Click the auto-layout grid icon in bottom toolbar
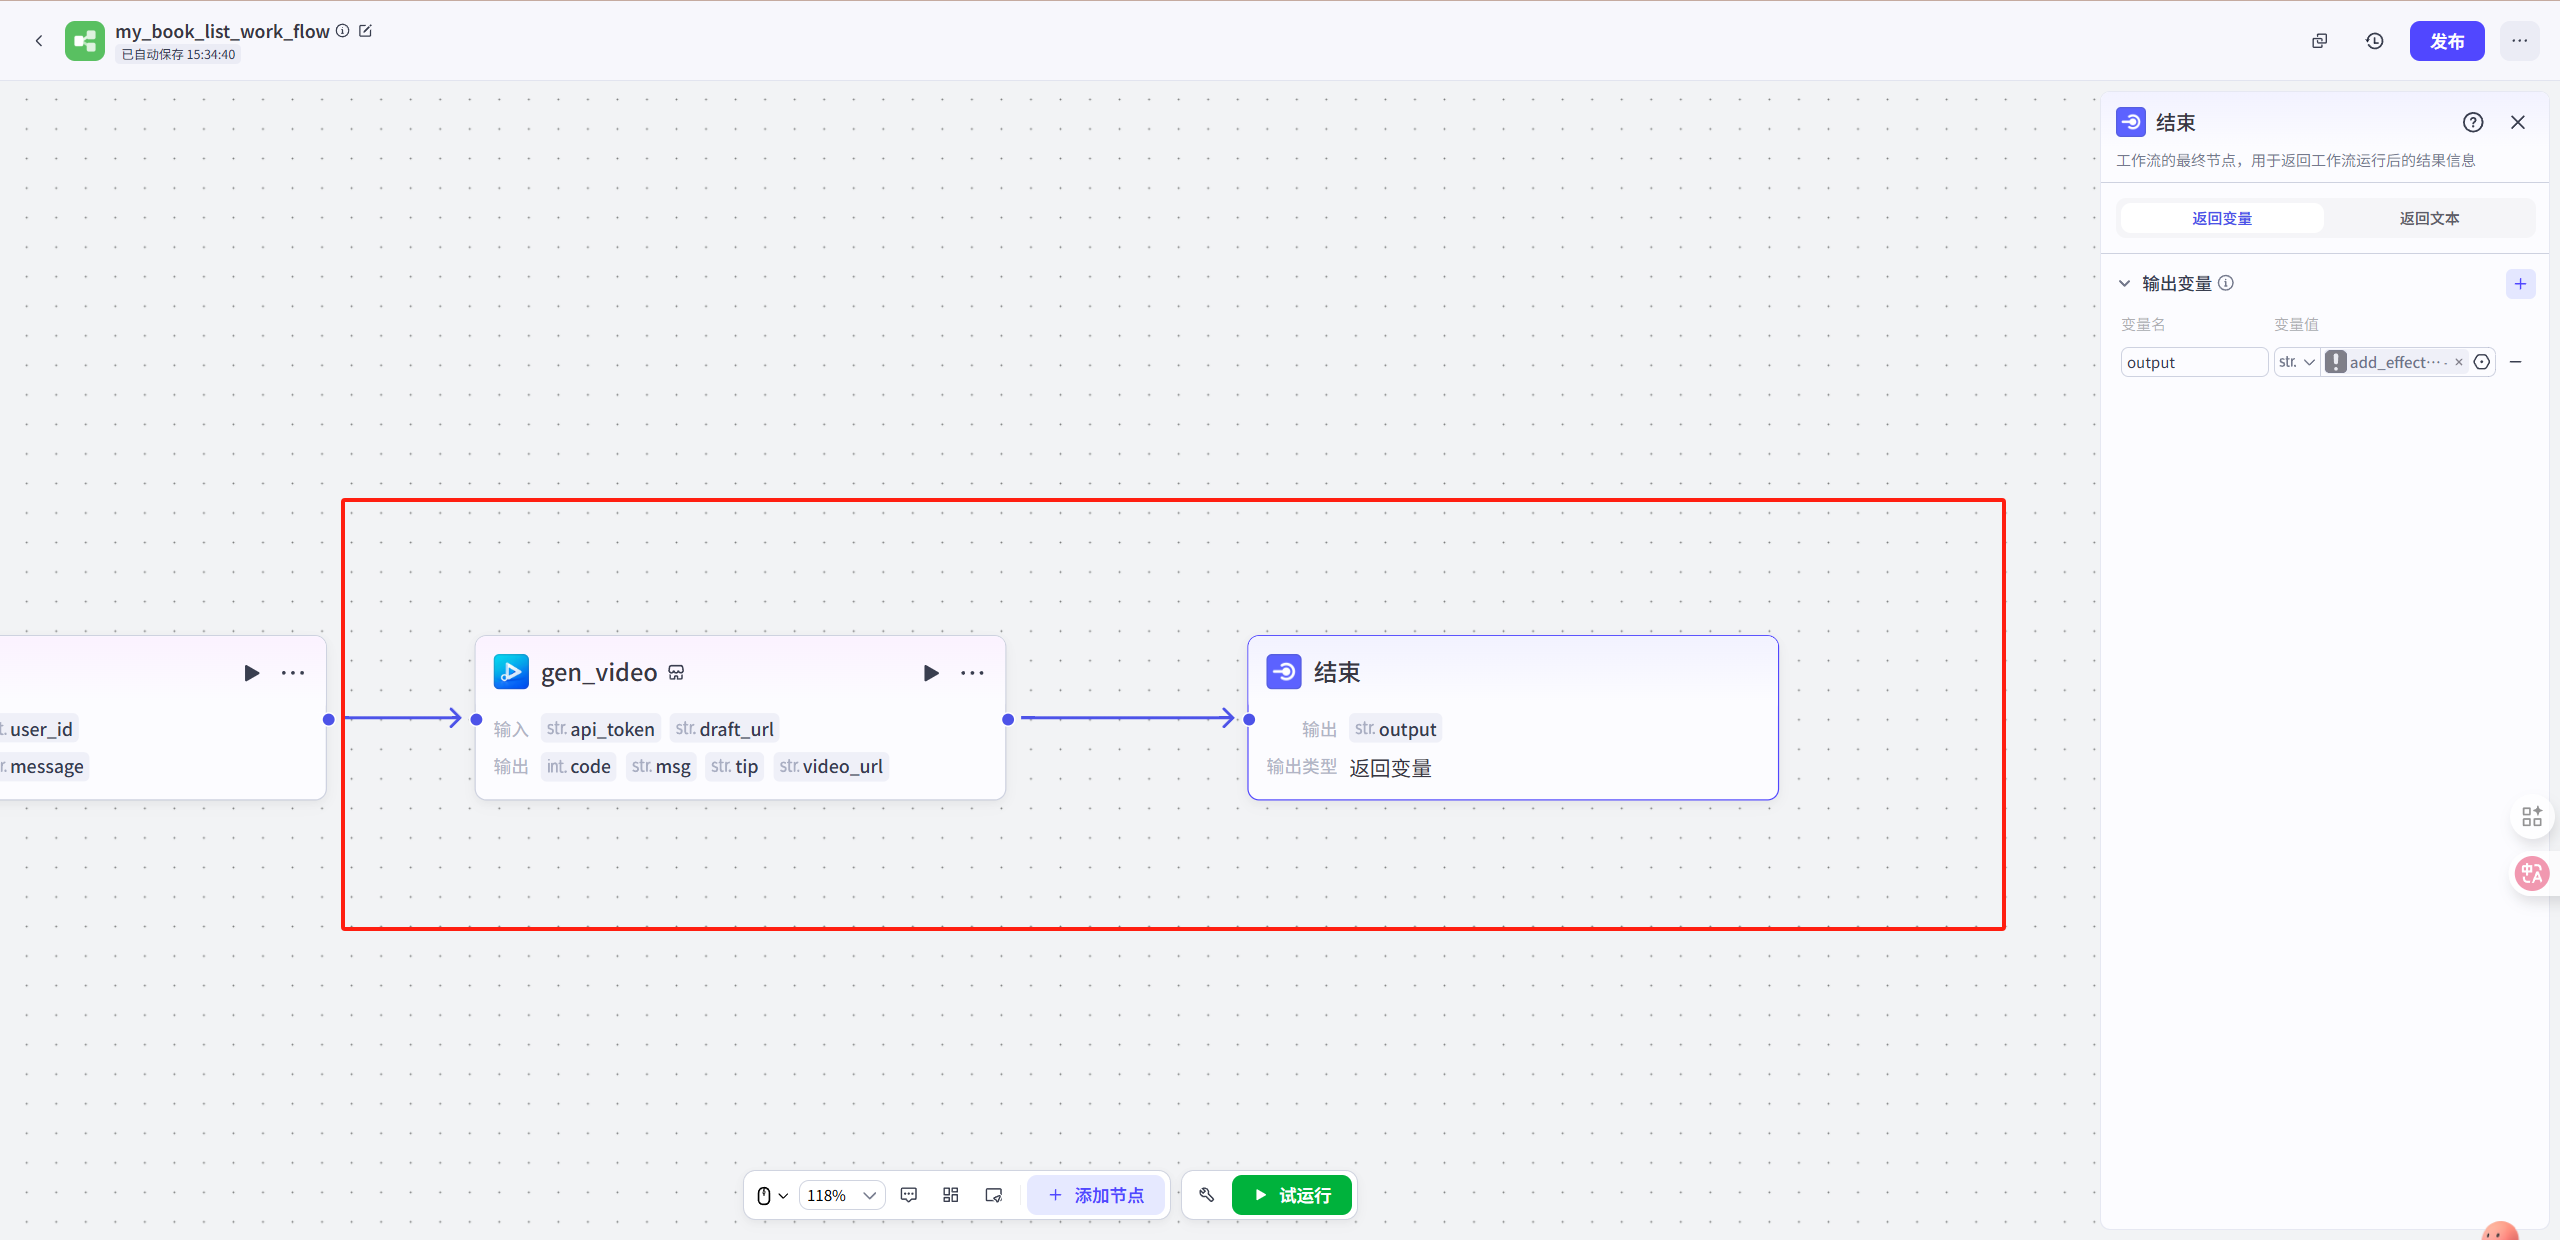The height and width of the screenshot is (1240, 2560). tap(951, 1195)
